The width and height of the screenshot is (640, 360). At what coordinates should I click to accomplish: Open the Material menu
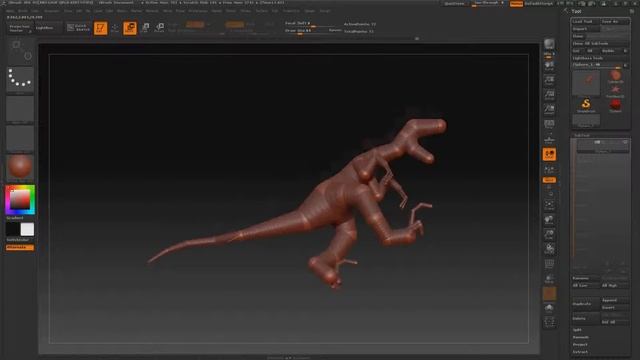(152, 11)
